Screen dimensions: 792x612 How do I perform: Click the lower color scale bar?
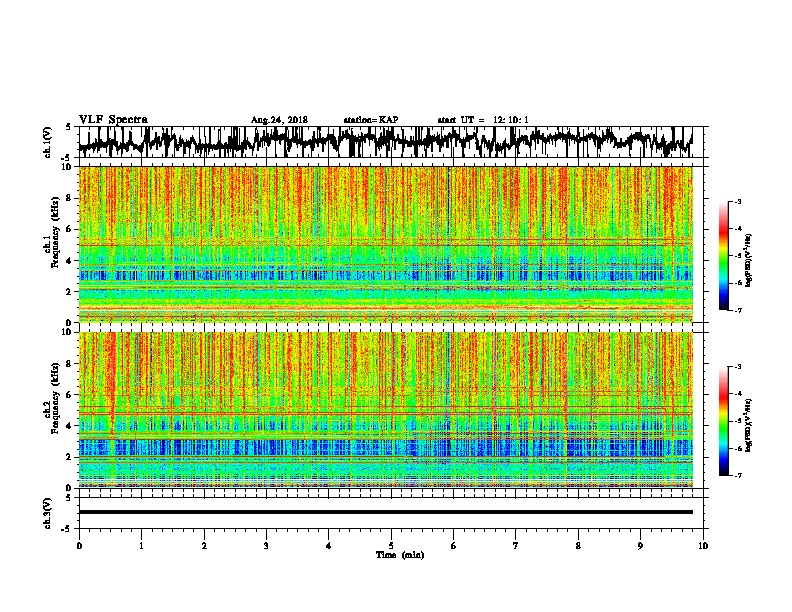tap(723, 421)
